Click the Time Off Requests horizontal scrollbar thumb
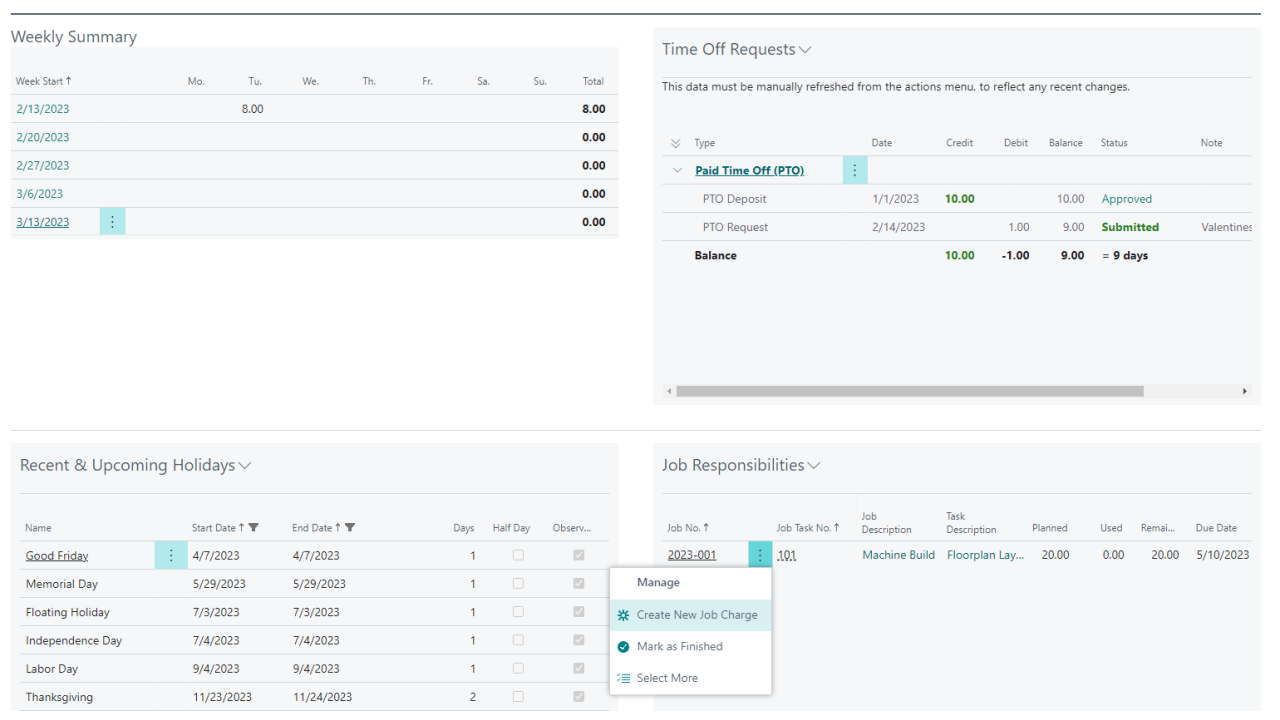Screen dimensions: 1280x720 (909, 391)
